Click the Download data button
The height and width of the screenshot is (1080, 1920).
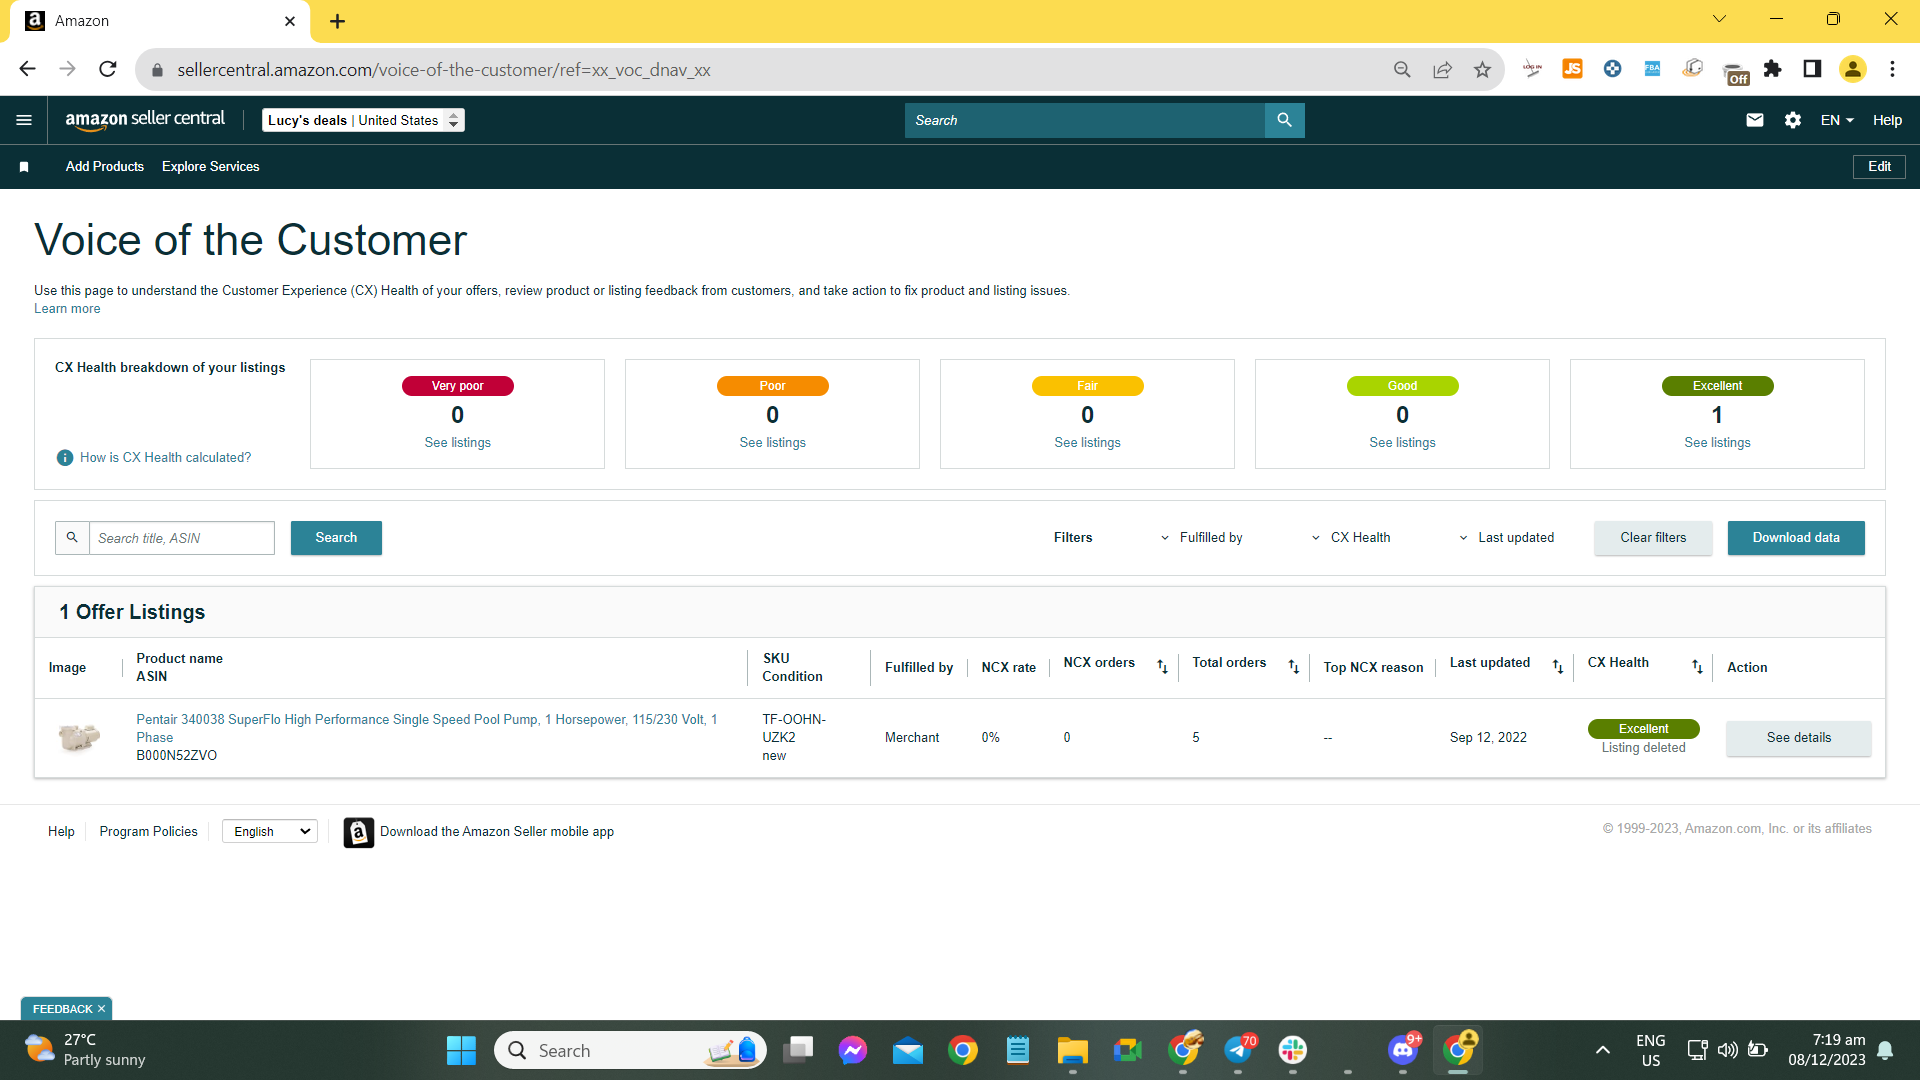click(1796, 538)
